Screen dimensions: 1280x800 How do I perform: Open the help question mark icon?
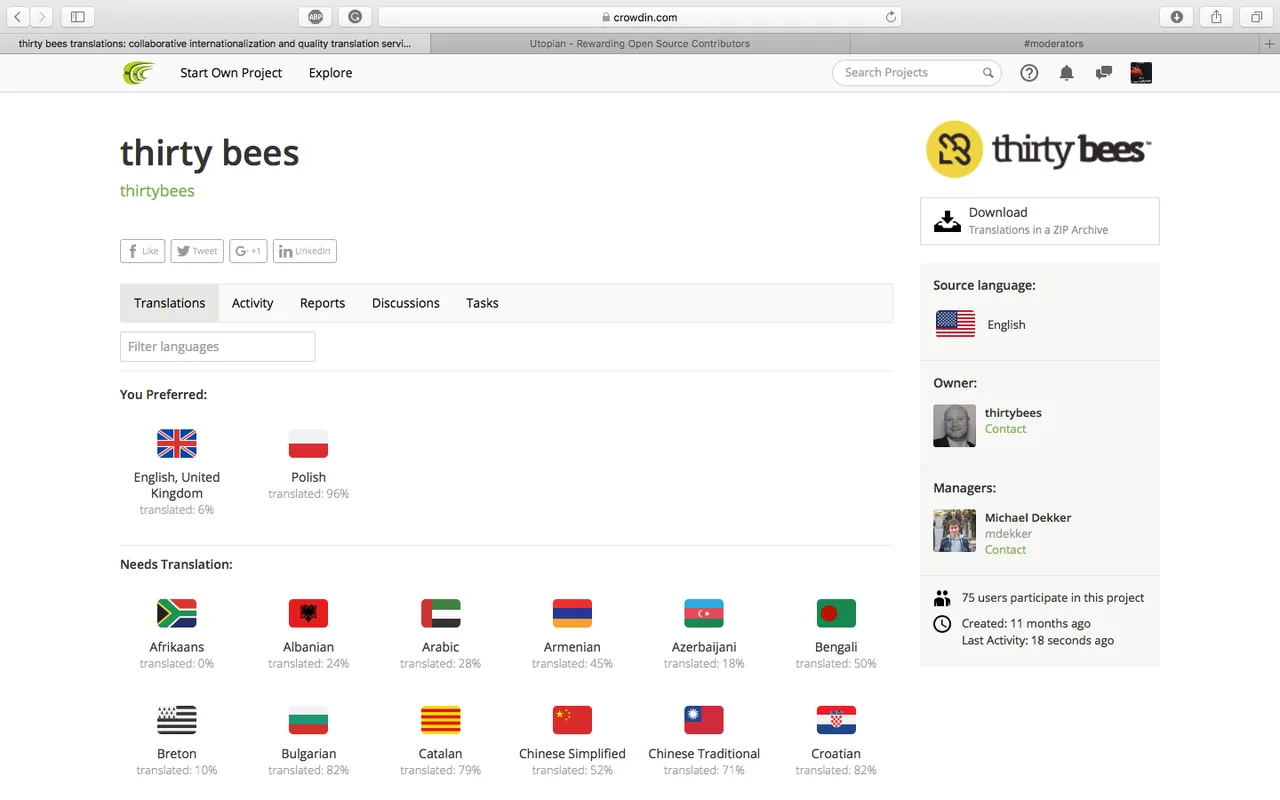point(1029,73)
